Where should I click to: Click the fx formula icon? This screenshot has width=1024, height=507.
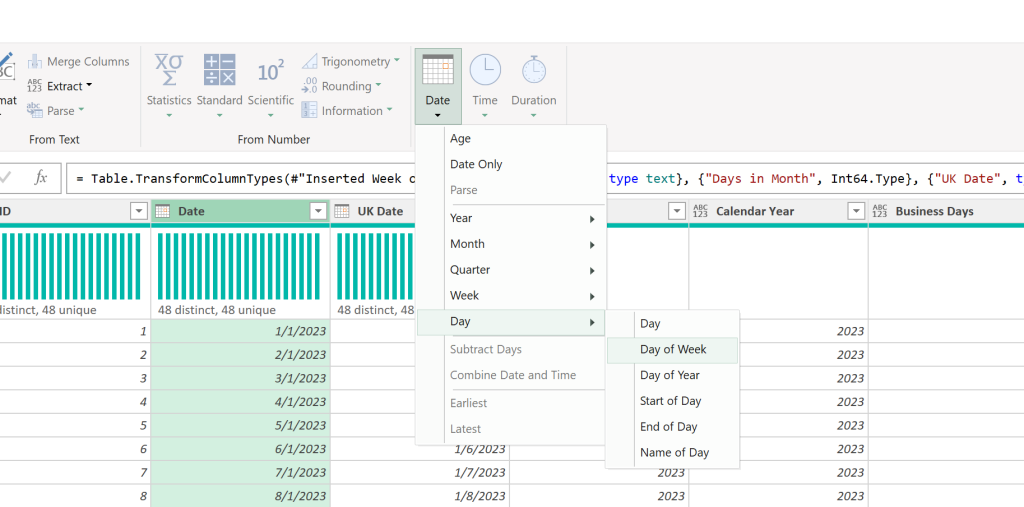click(x=40, y=178)
